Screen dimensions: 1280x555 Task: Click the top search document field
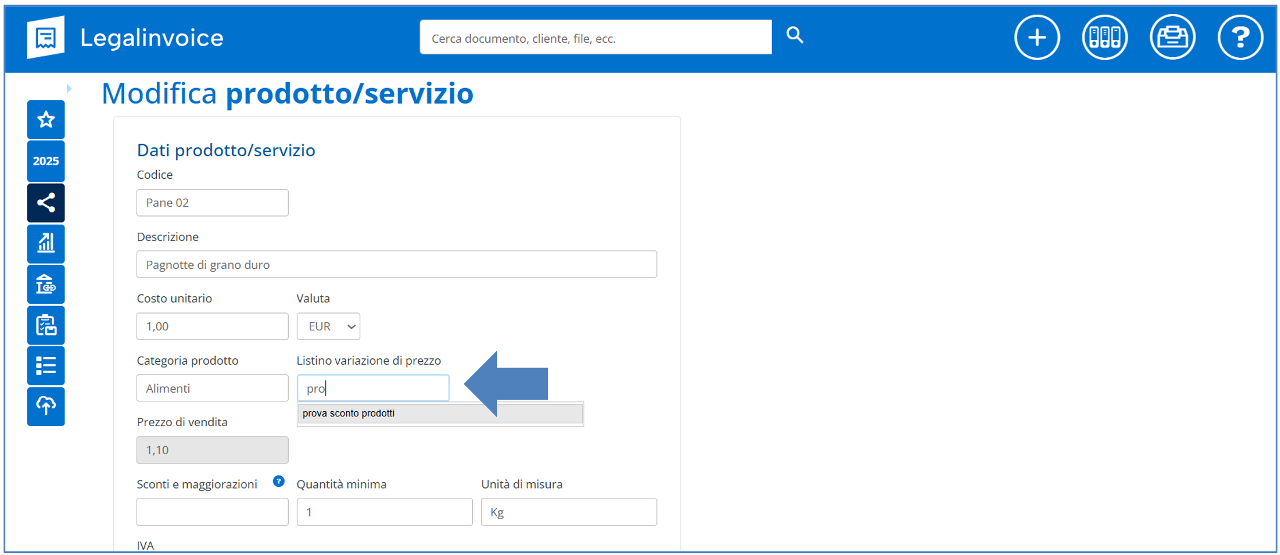click(595, 38)
